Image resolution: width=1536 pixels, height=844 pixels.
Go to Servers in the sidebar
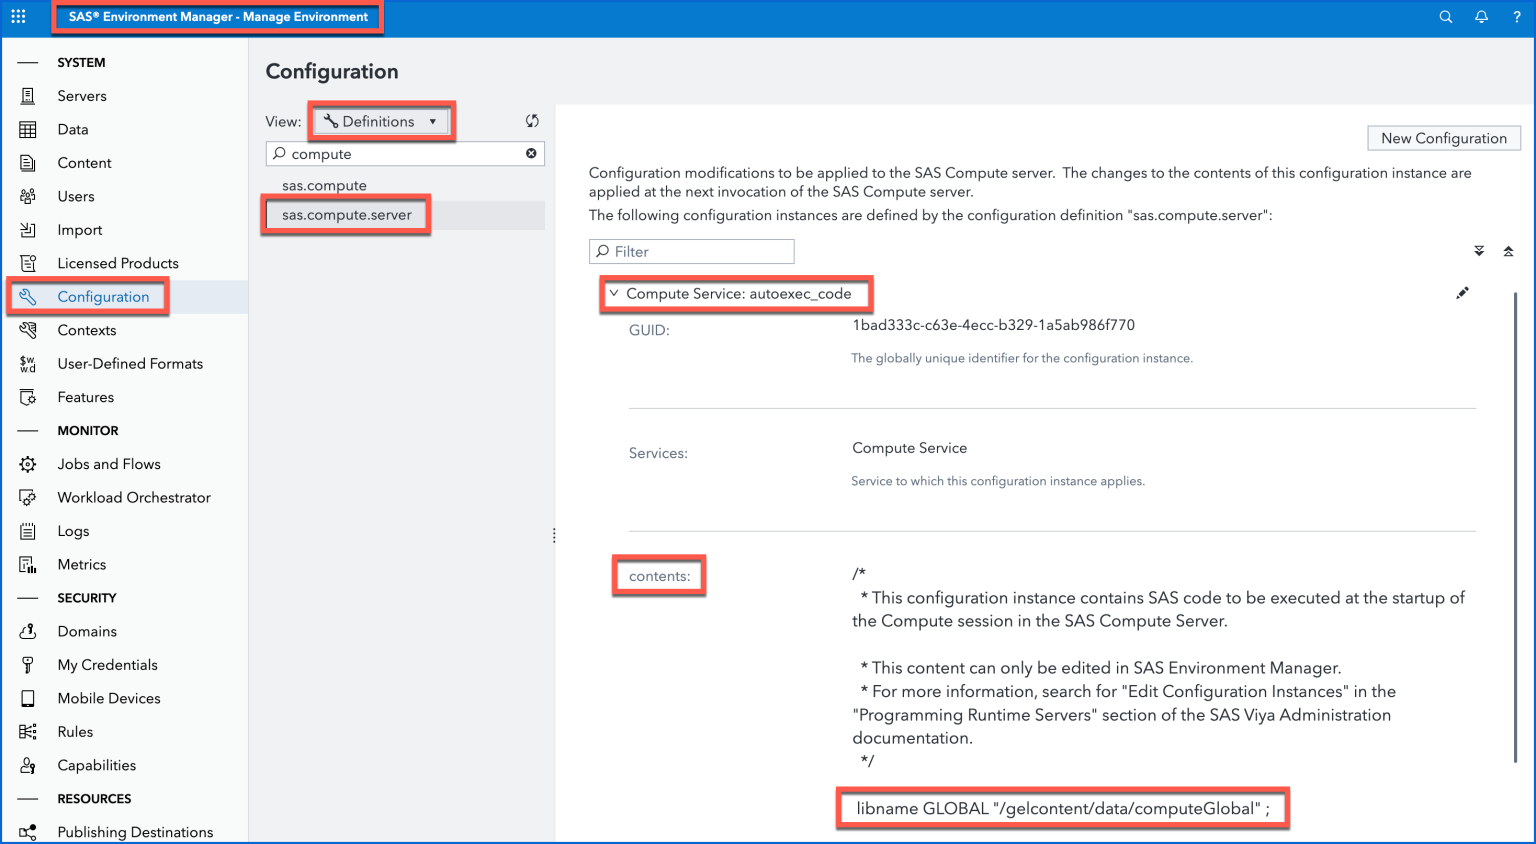(82, 96)
